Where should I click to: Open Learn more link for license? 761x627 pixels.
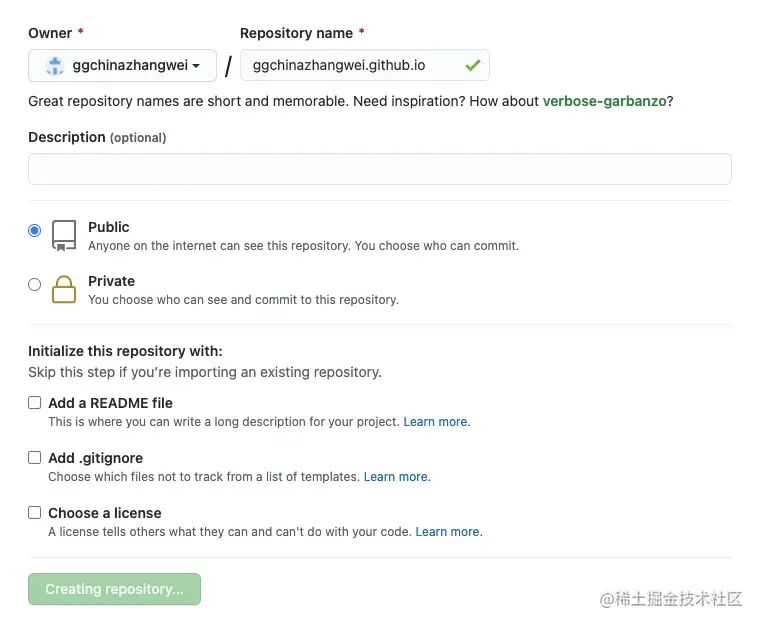(448, 532)
